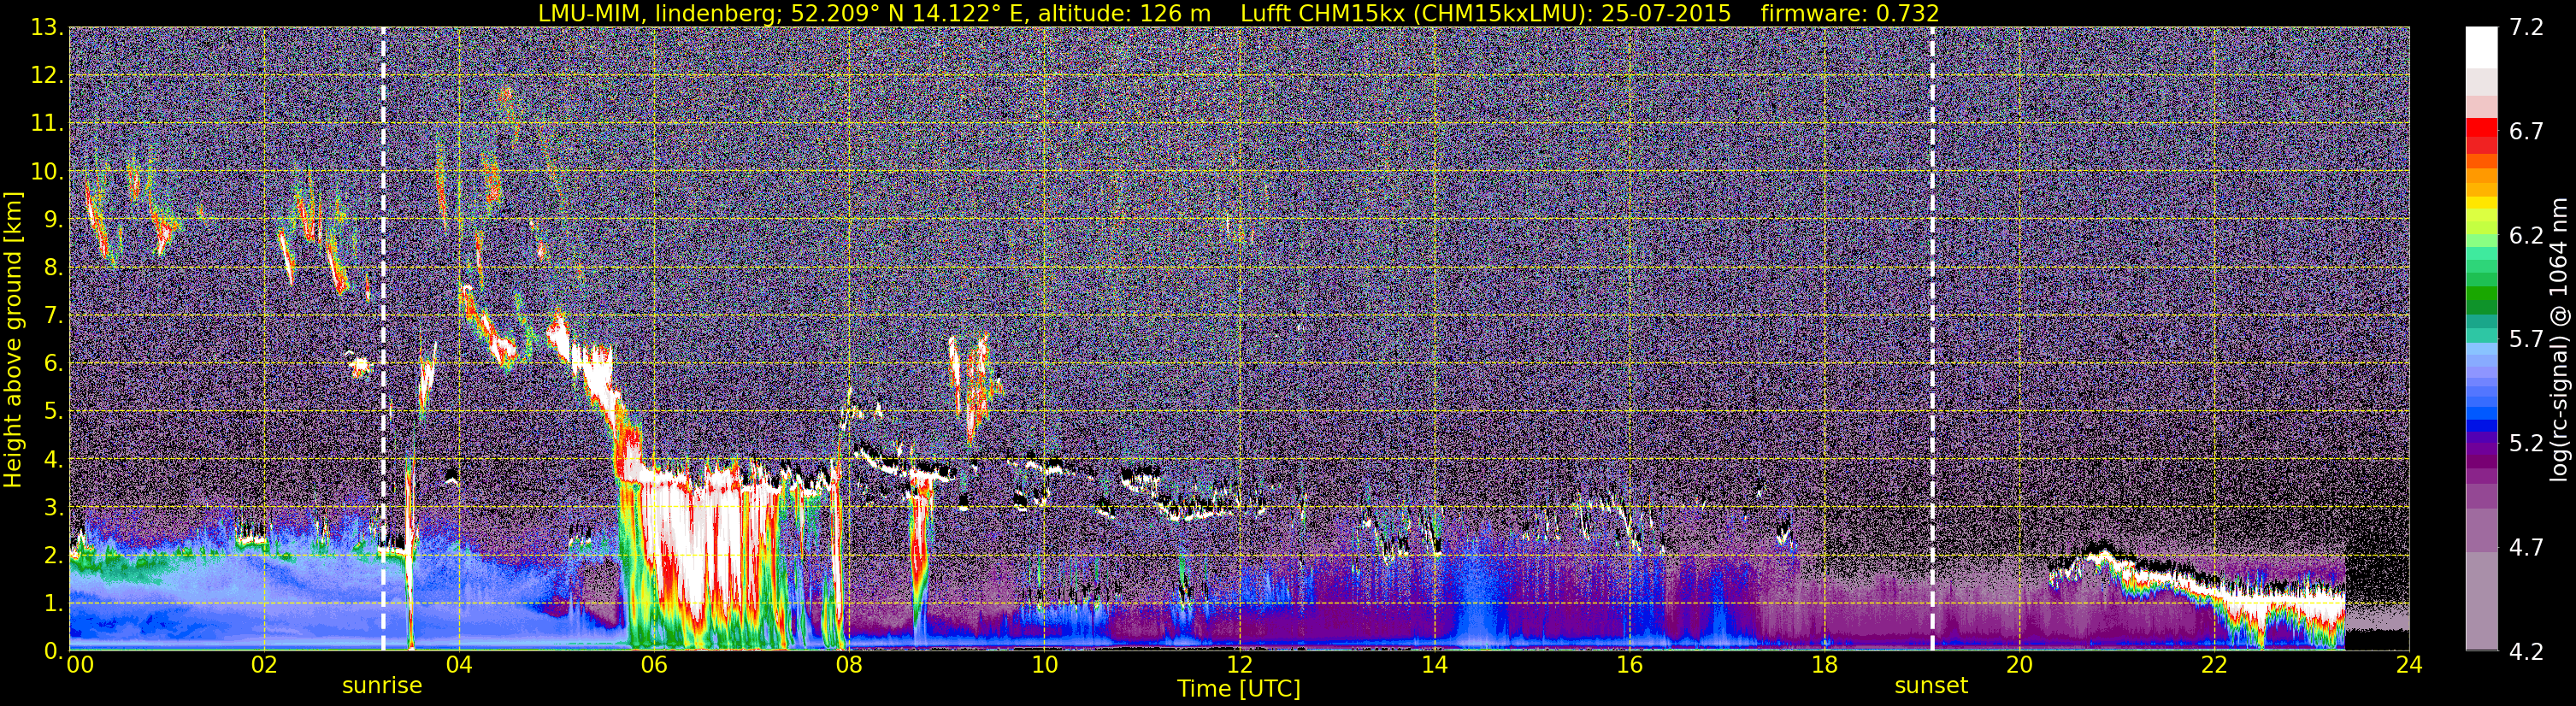Click the "sunset" label below the time axis

(x=1931, y=686)
